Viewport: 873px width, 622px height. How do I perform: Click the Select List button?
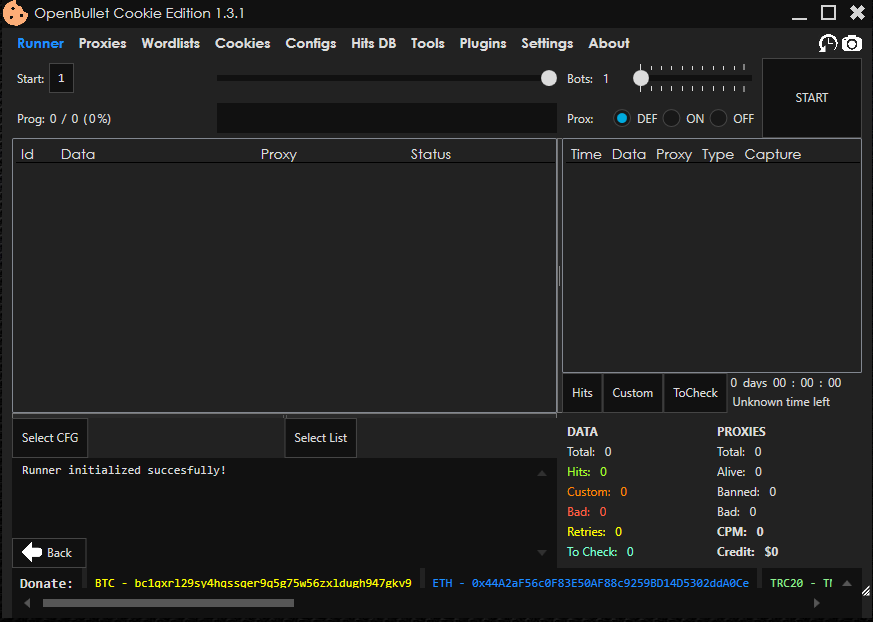tap(321, 438)
